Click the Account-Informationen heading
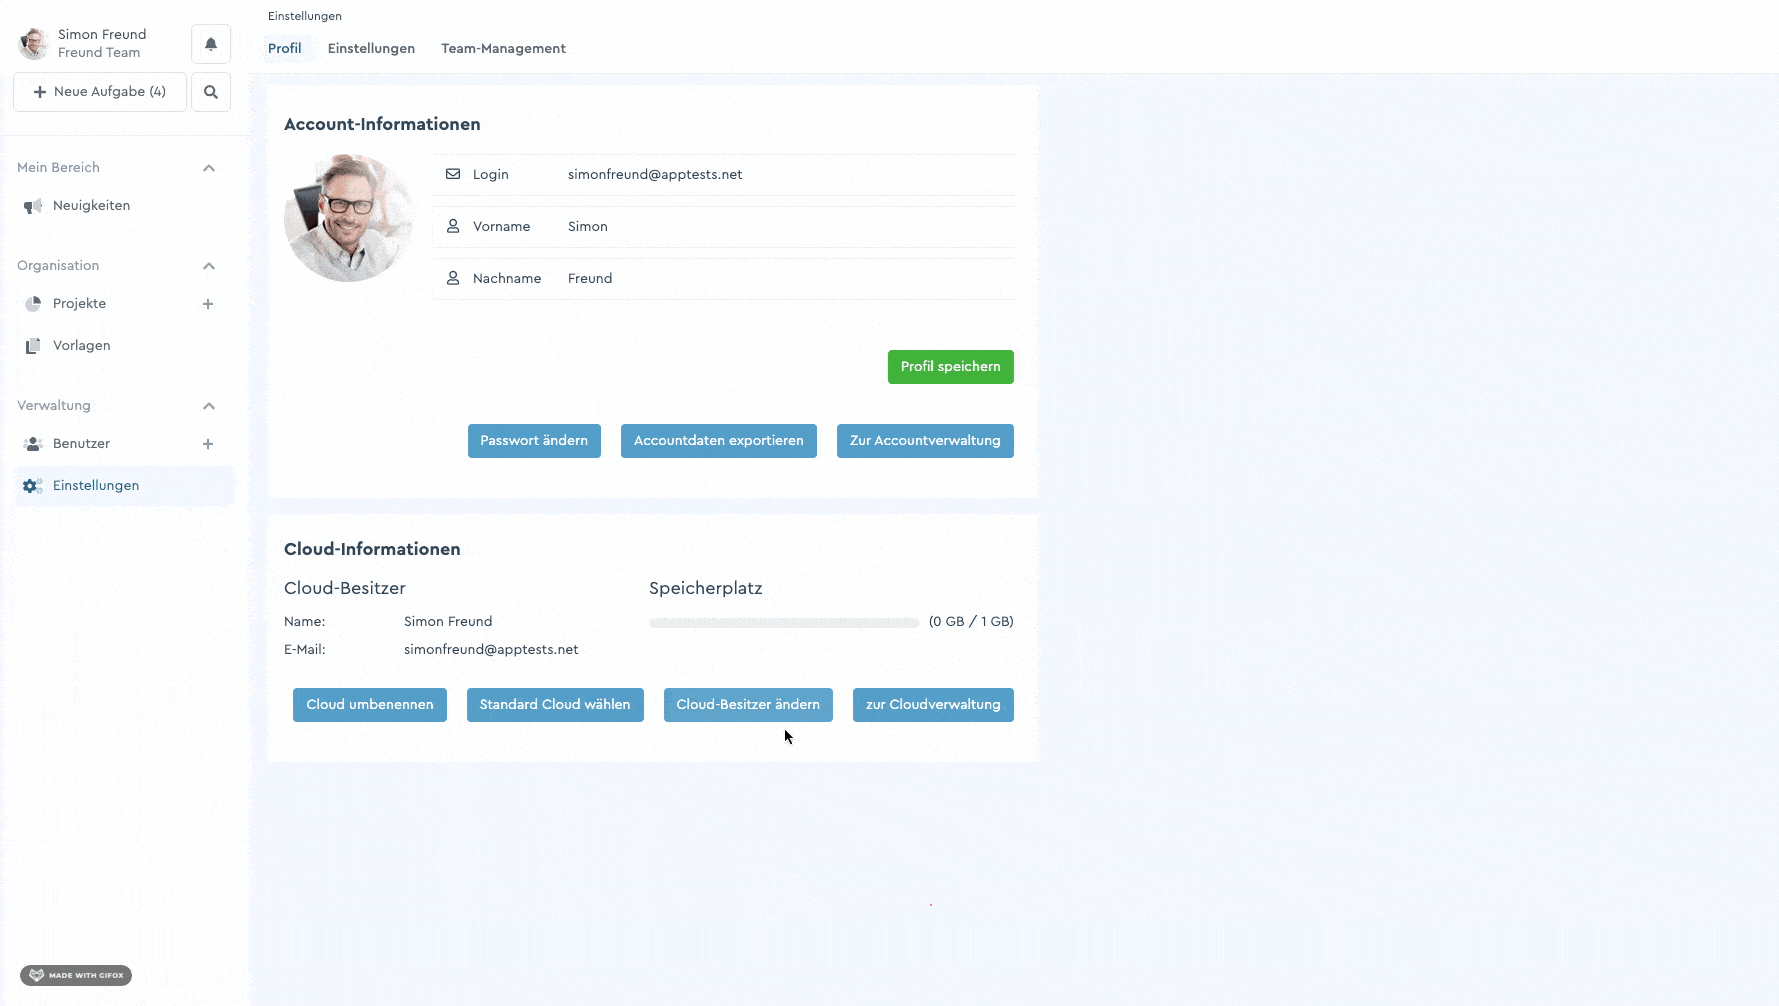Viewport: 1779px width, 1006px height. point(382,125)
